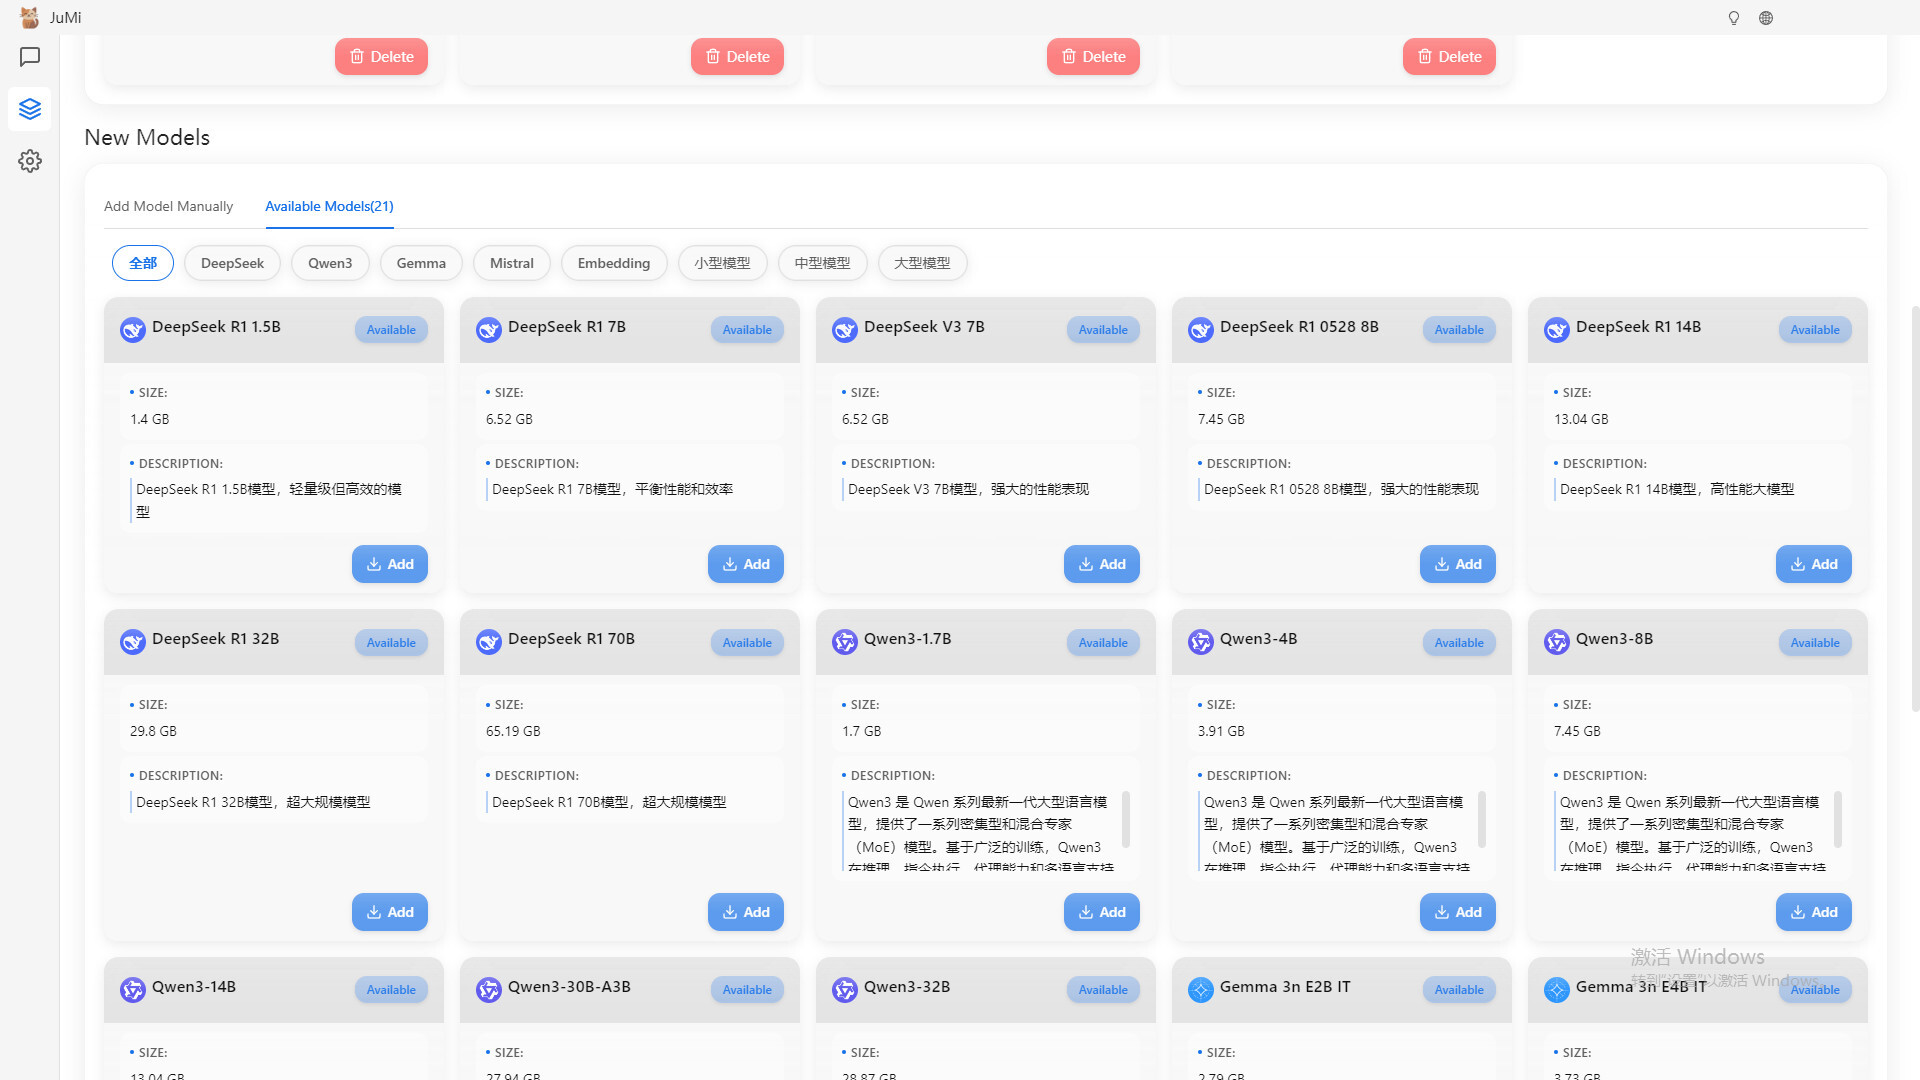1920x1080 pixels.
Task: Open the chat panel from the sidebar
Action: point(29,57)
